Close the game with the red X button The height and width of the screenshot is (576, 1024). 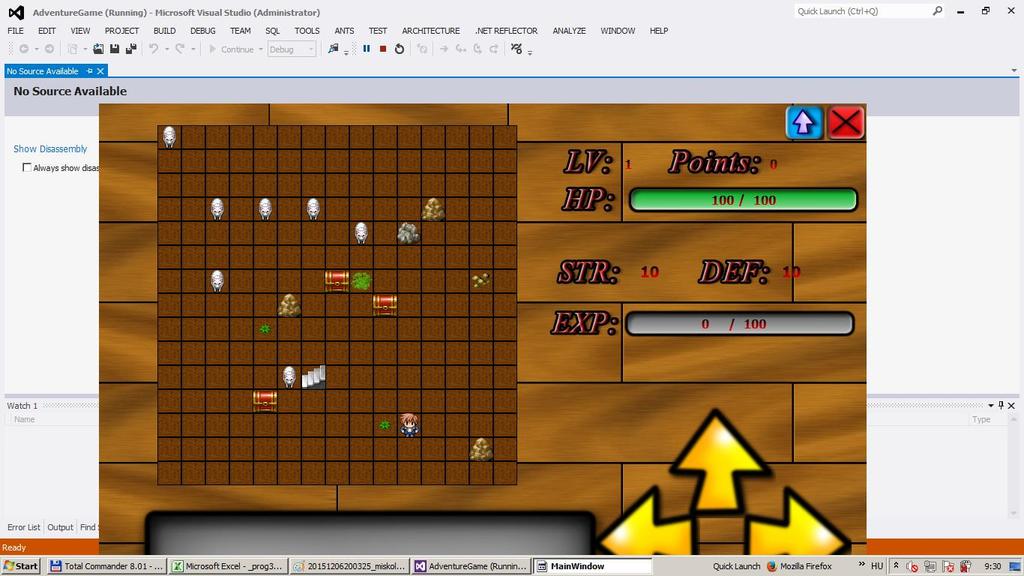(x=846, y=122)
